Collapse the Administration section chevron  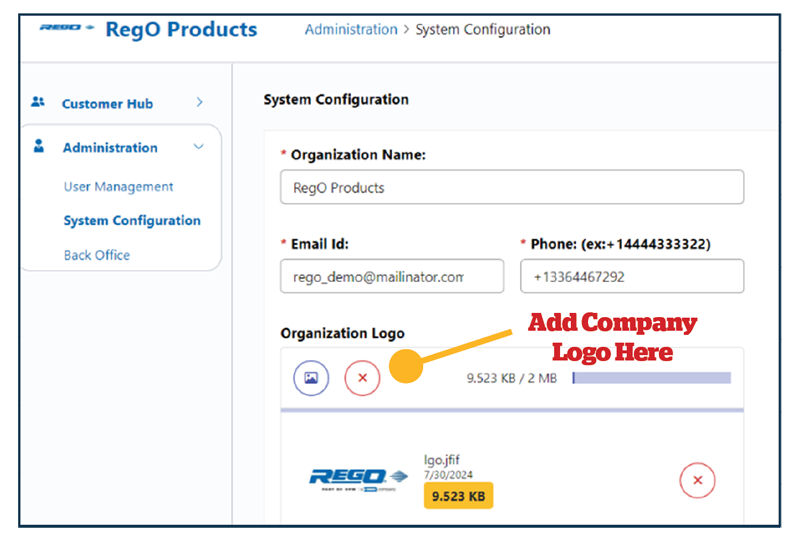pos(198,147)
